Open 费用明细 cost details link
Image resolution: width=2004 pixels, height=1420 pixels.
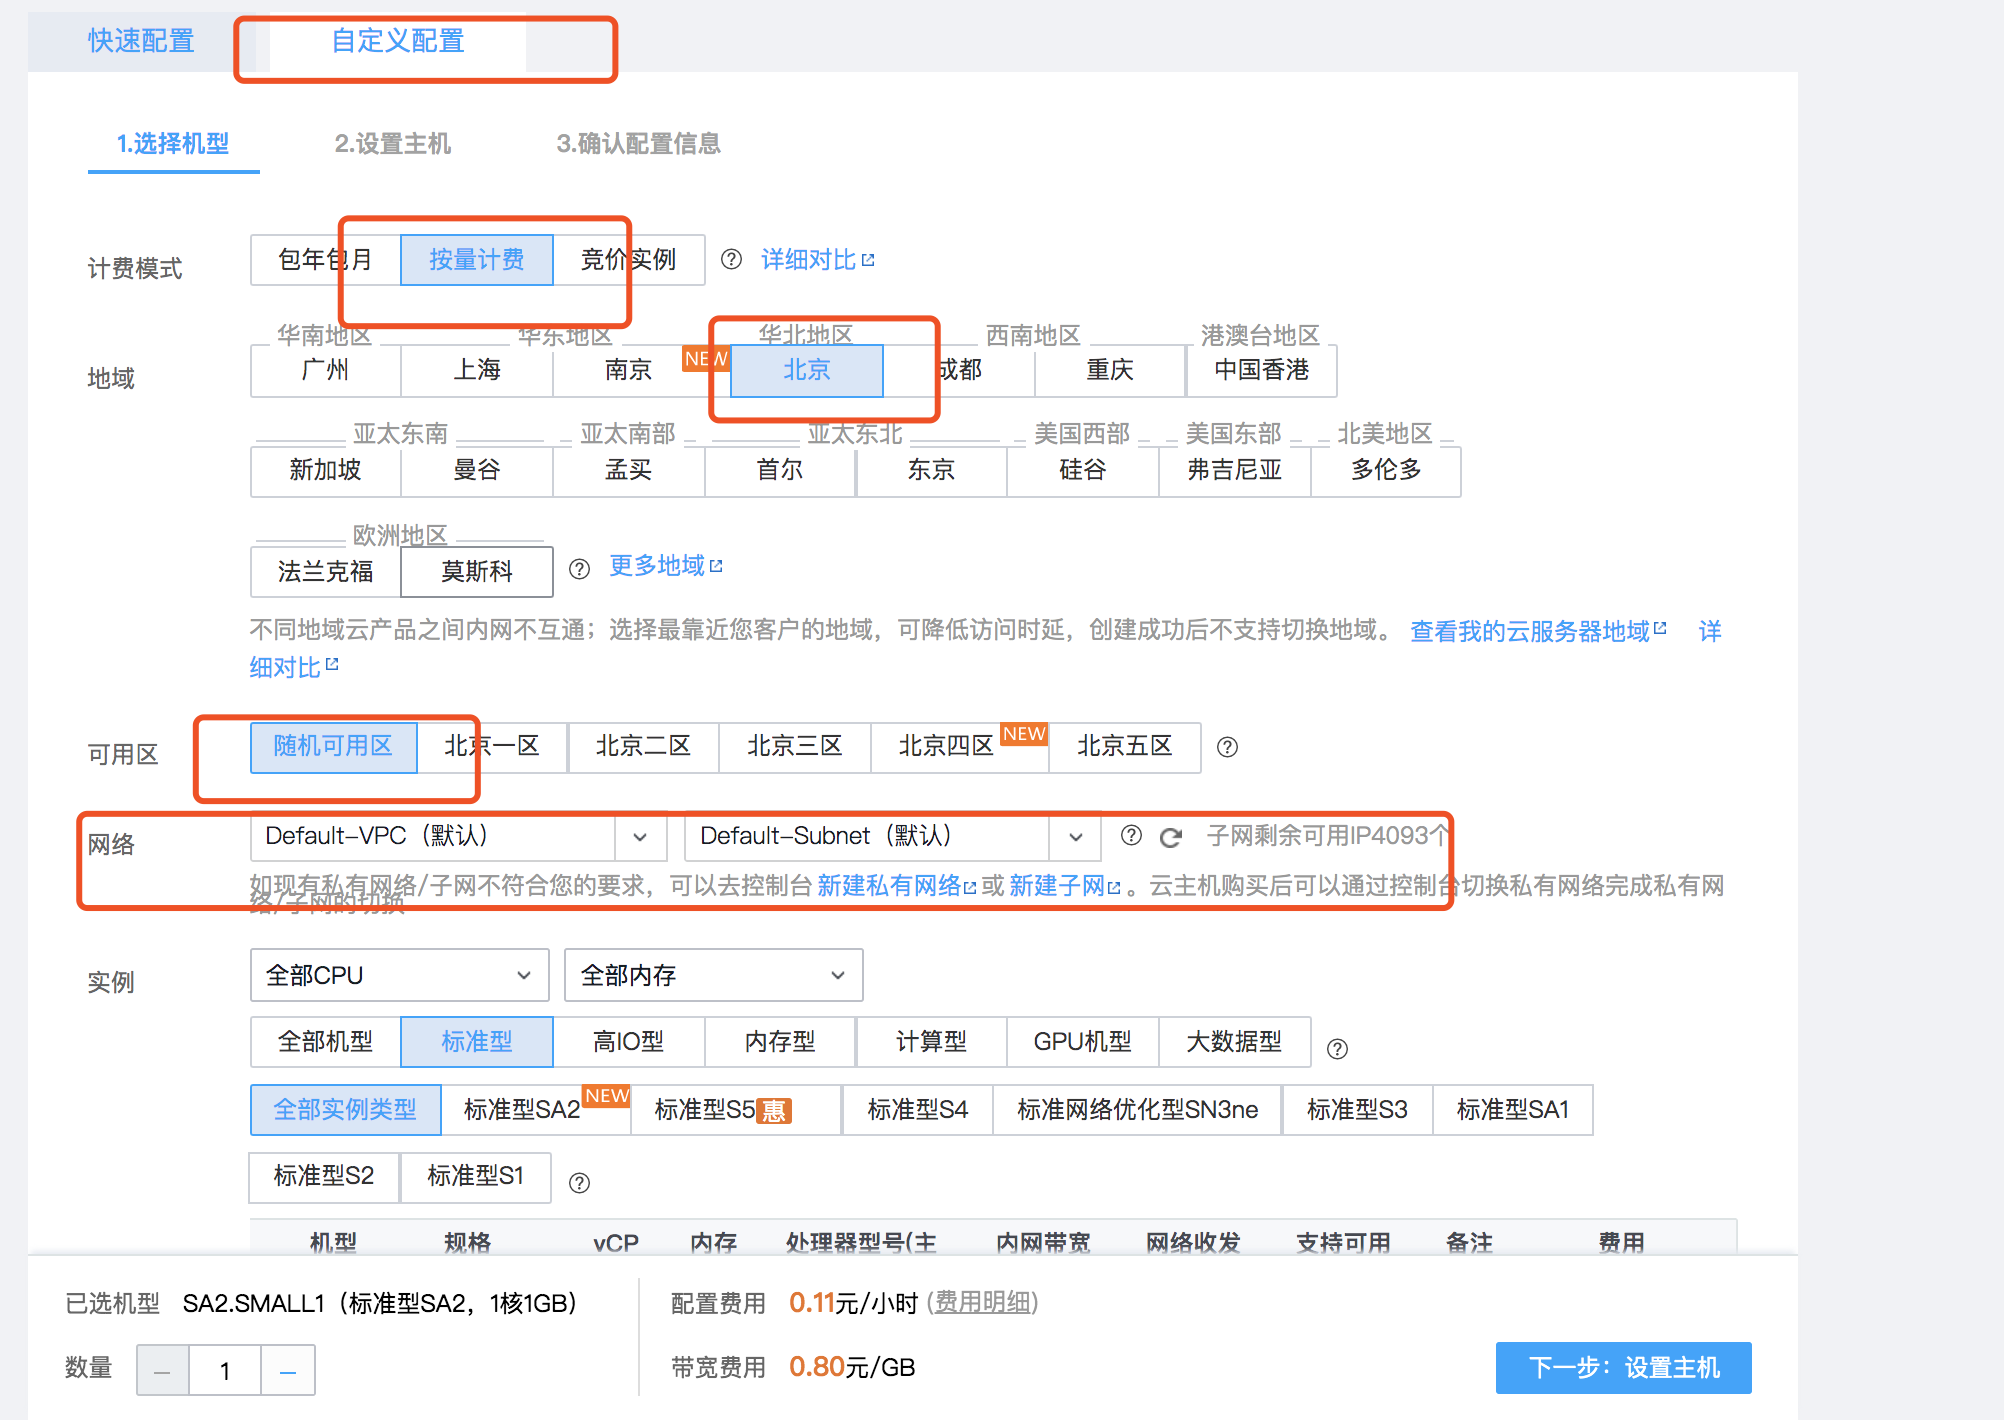[983, 1303]
